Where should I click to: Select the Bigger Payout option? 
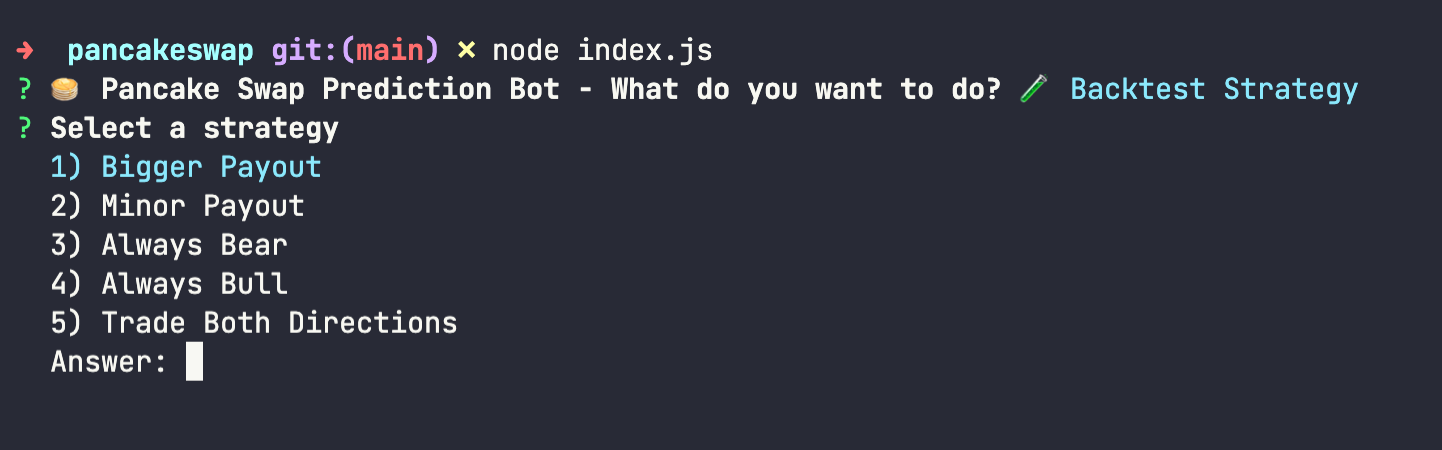[x=186, y=167]
